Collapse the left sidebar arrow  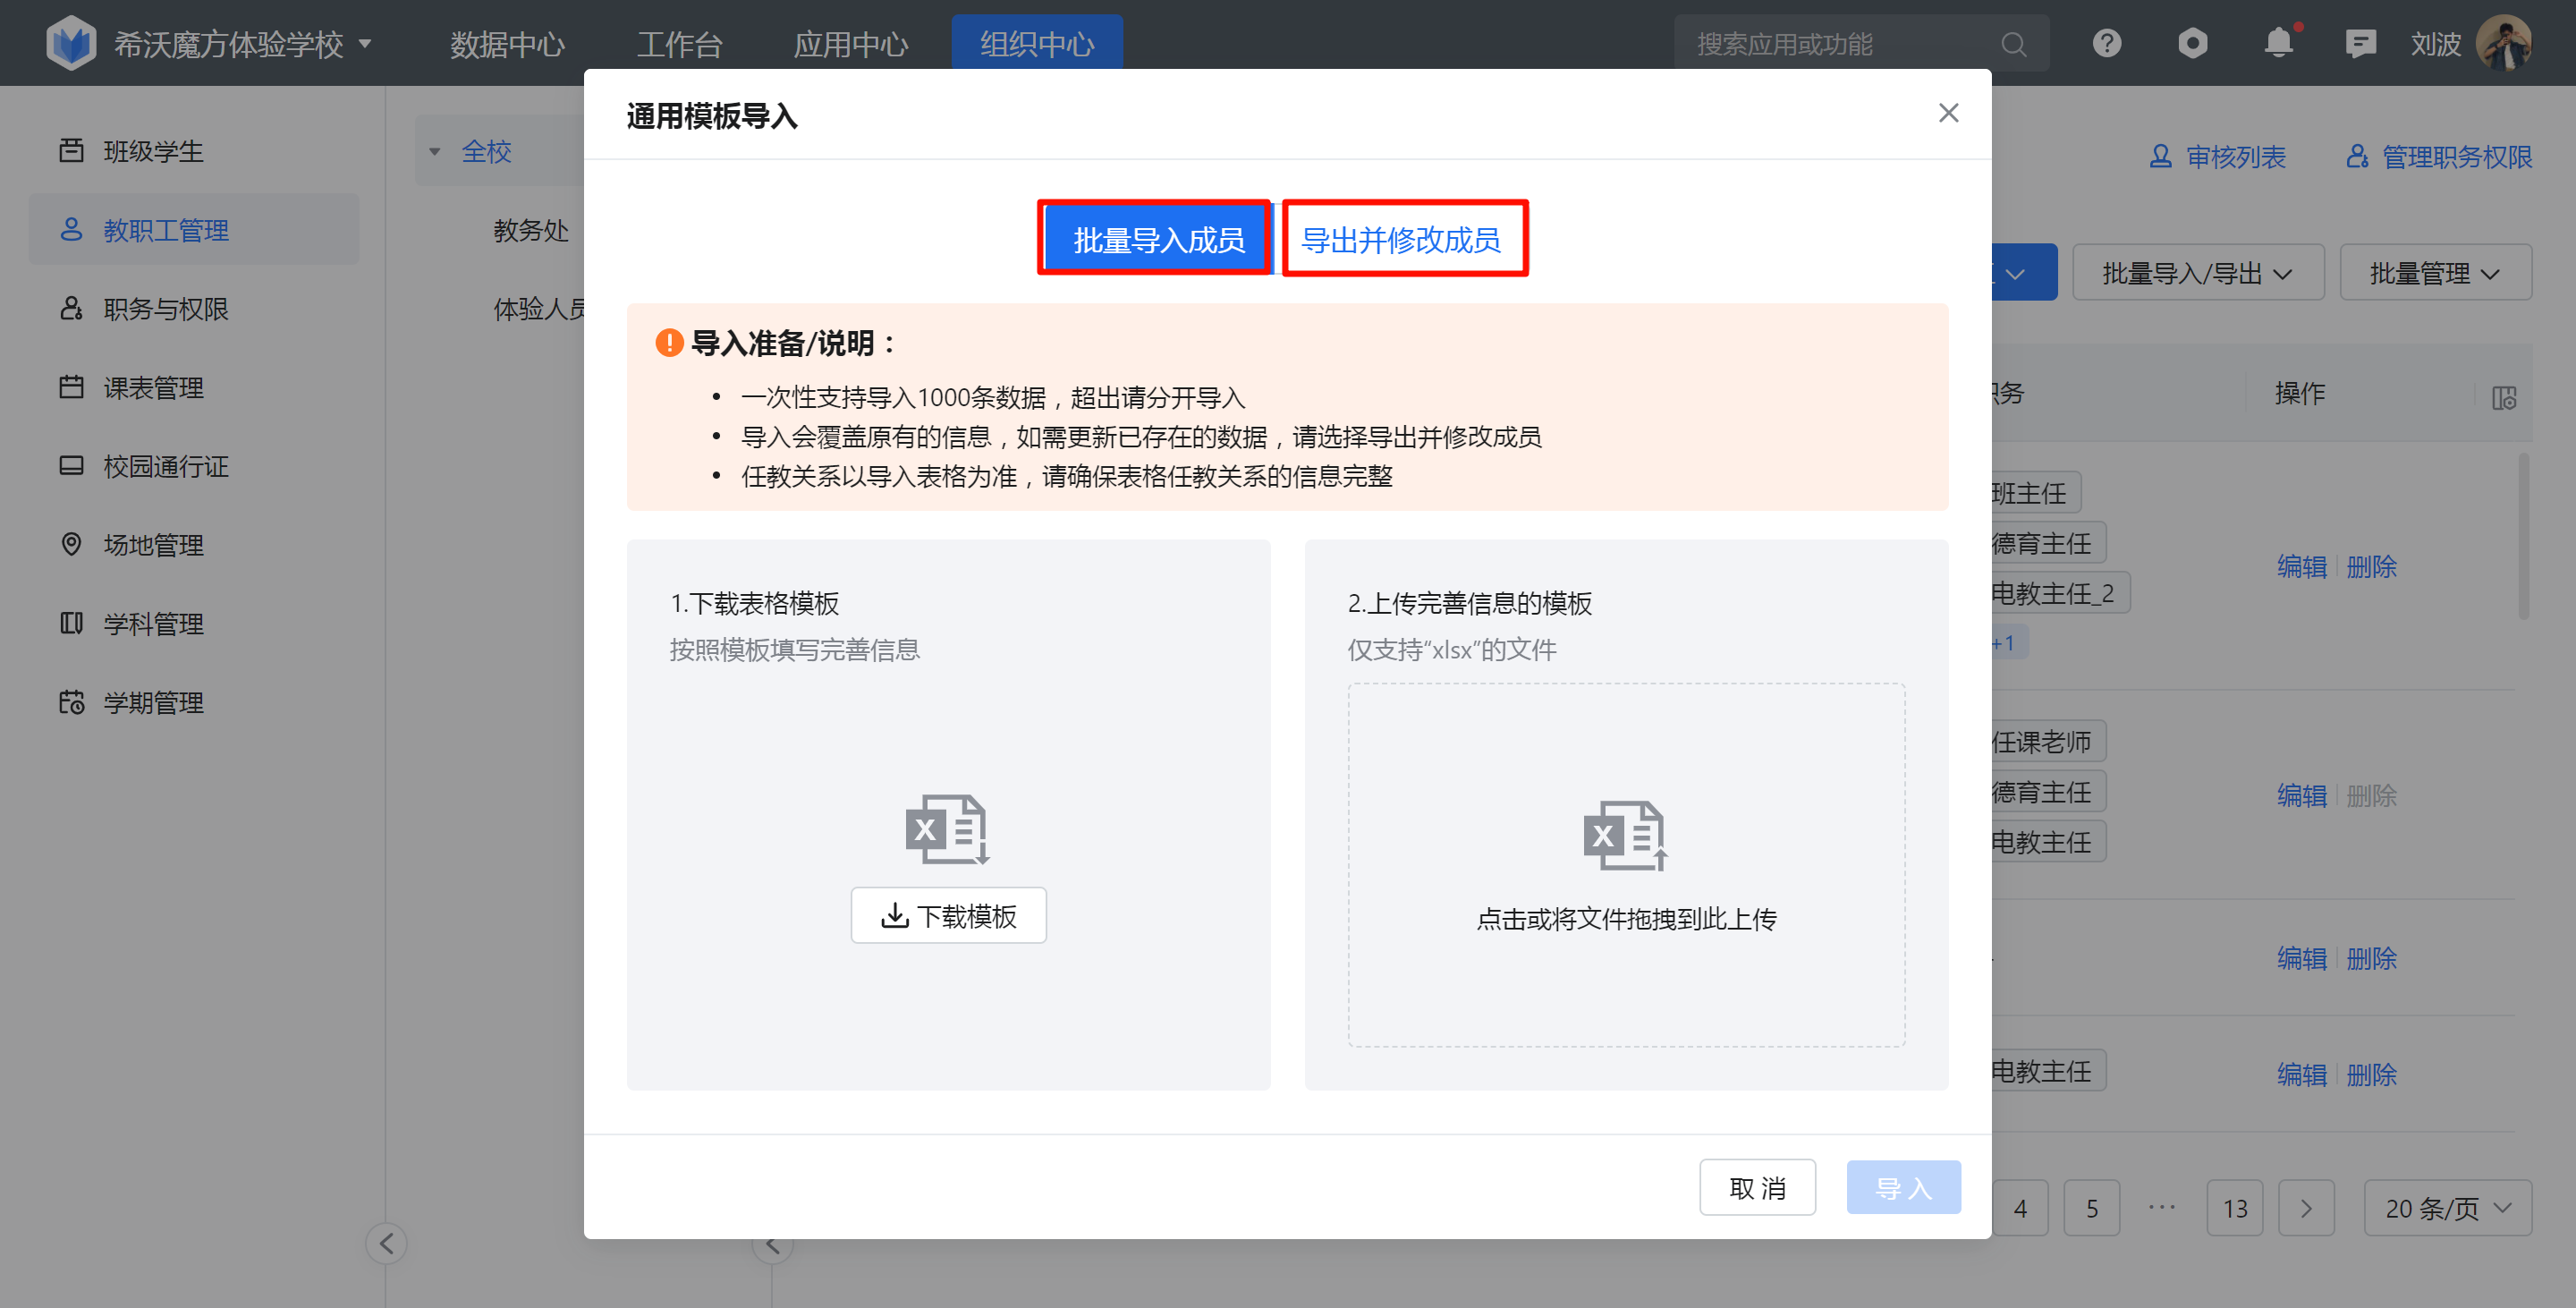tap(386, 1243)
